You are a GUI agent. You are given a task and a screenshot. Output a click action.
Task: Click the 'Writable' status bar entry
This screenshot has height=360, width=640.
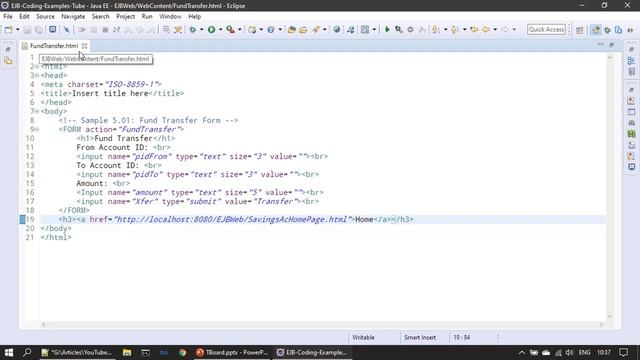pos(363,338)
